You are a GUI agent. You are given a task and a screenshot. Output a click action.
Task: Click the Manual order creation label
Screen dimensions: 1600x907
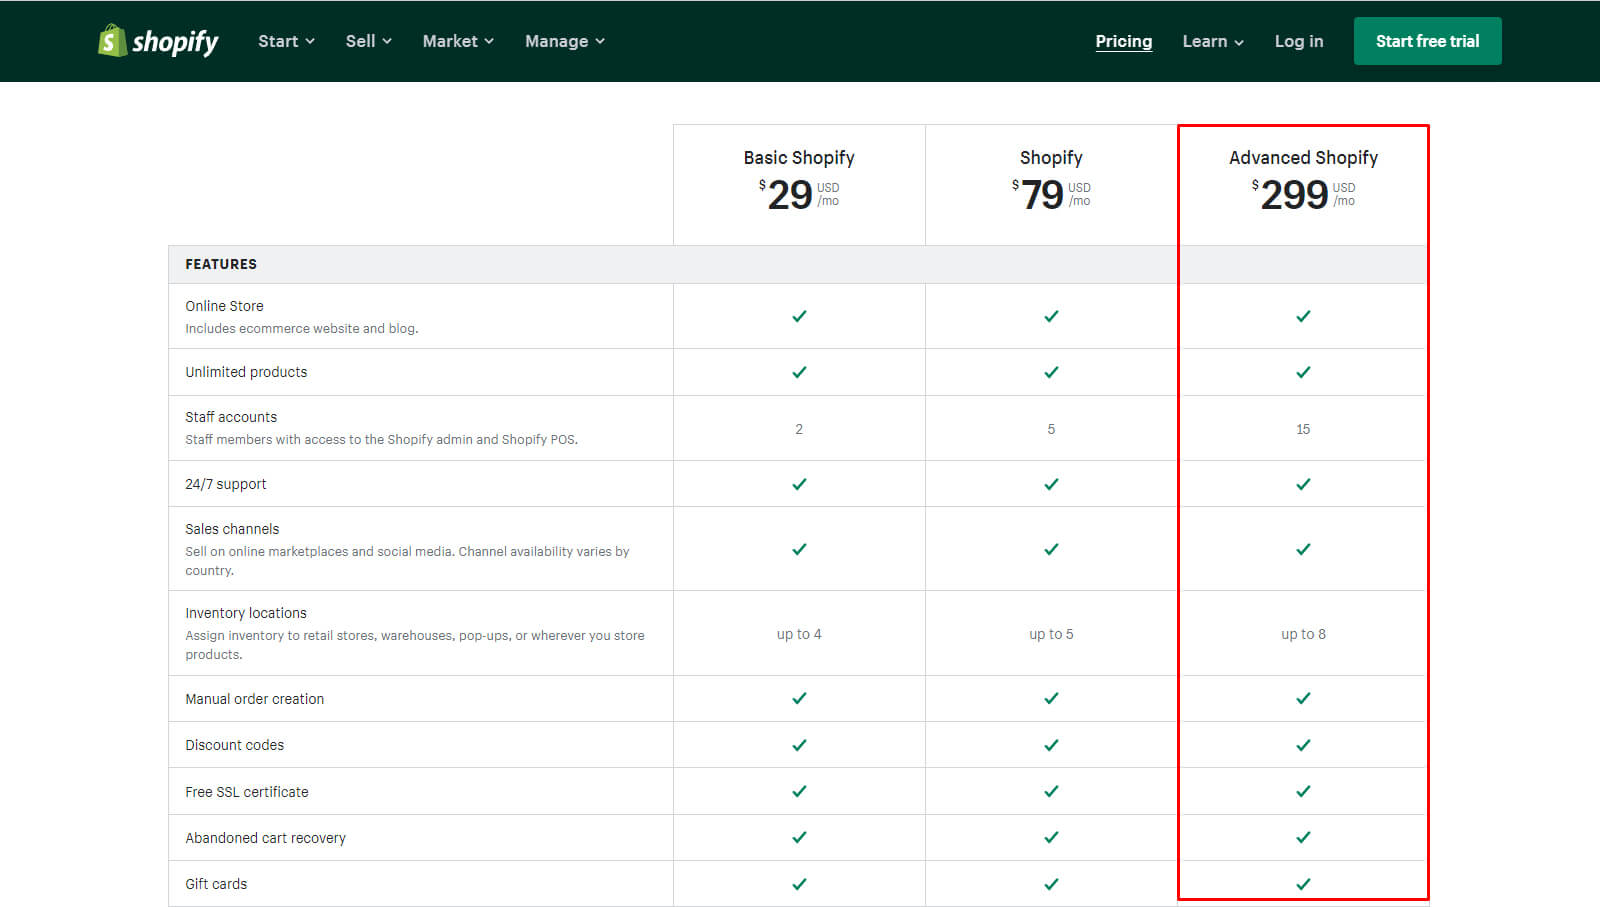pyautogui.click(x=255, y=699)
